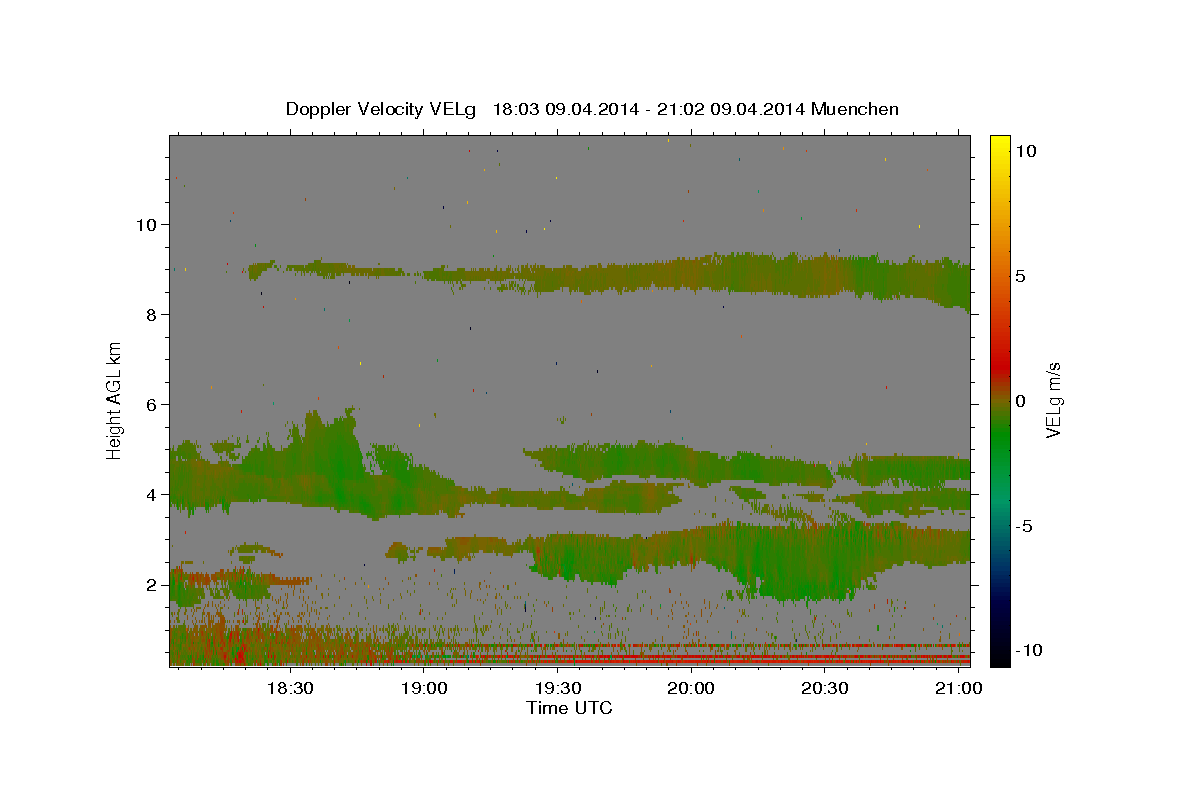
Task: Click the height axis label 4
Action: pyautogui.click(x=152, y=495)
